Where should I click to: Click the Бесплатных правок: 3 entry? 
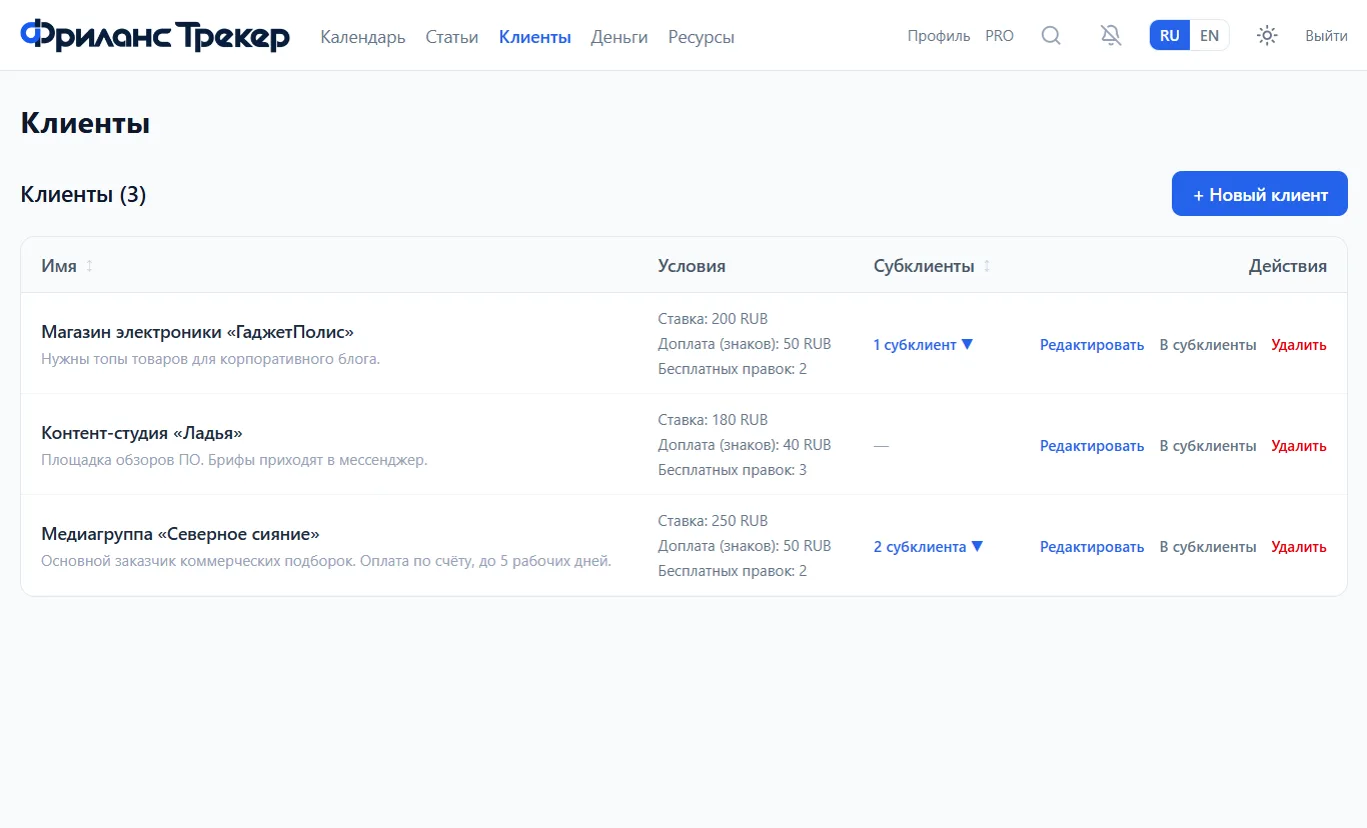(x=732, y=470)
